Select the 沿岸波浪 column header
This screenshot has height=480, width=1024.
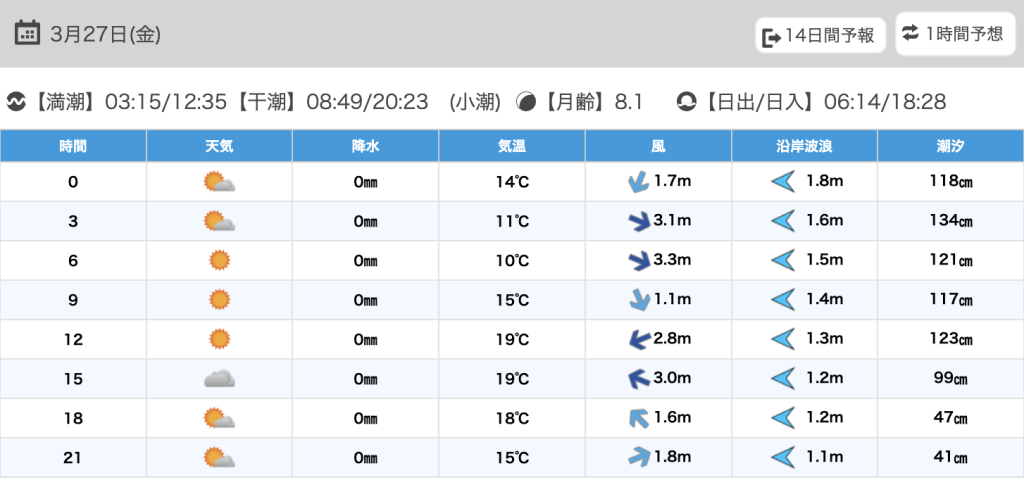[804, 146]
